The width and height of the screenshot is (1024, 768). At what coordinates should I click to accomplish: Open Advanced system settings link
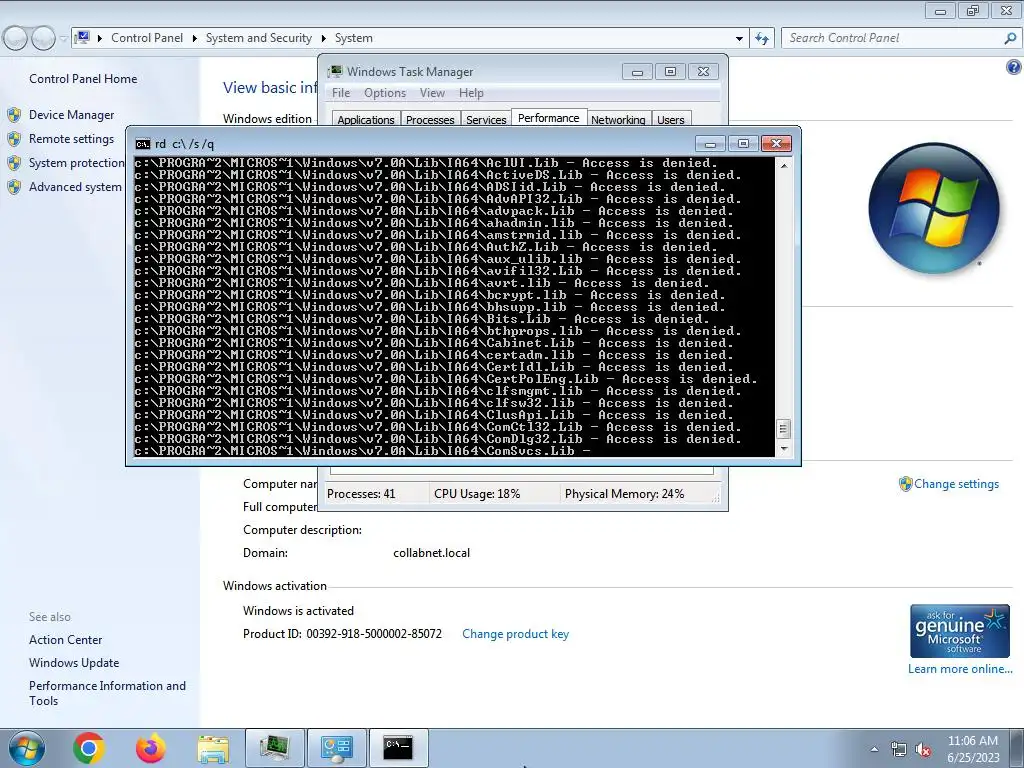point(75,187)
